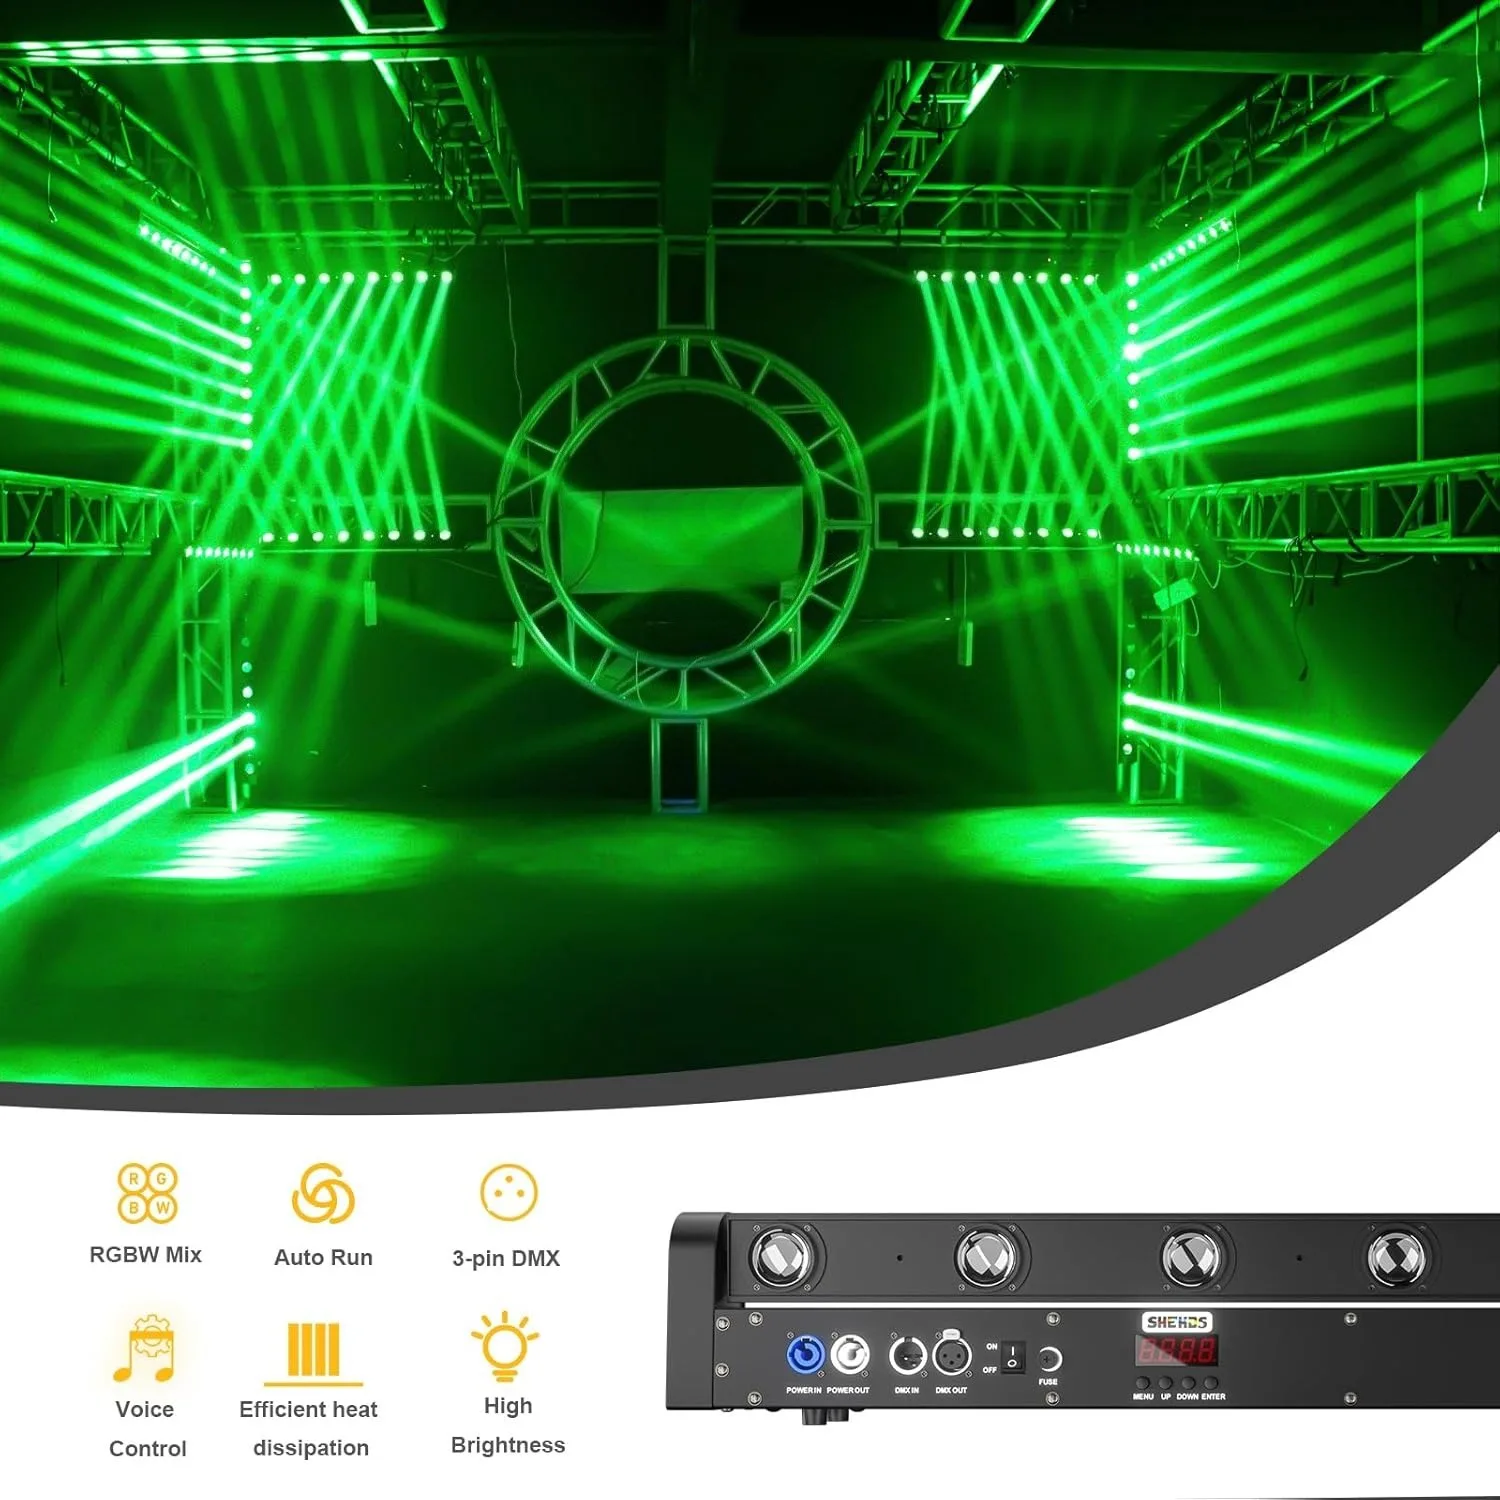Click the white POWER OUT connector
Screen dimensions: 1500x1500
[850, 1355]
